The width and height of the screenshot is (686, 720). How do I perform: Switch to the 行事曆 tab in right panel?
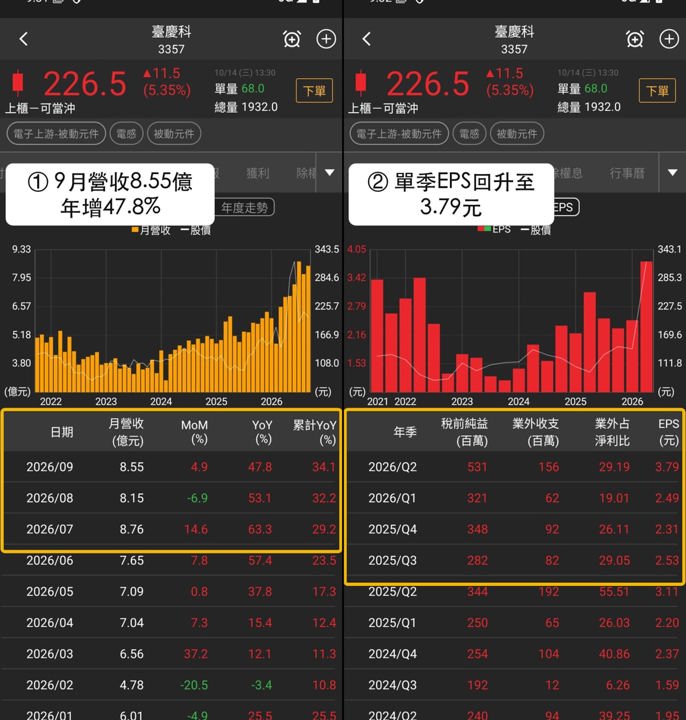(x=627, y=173)
